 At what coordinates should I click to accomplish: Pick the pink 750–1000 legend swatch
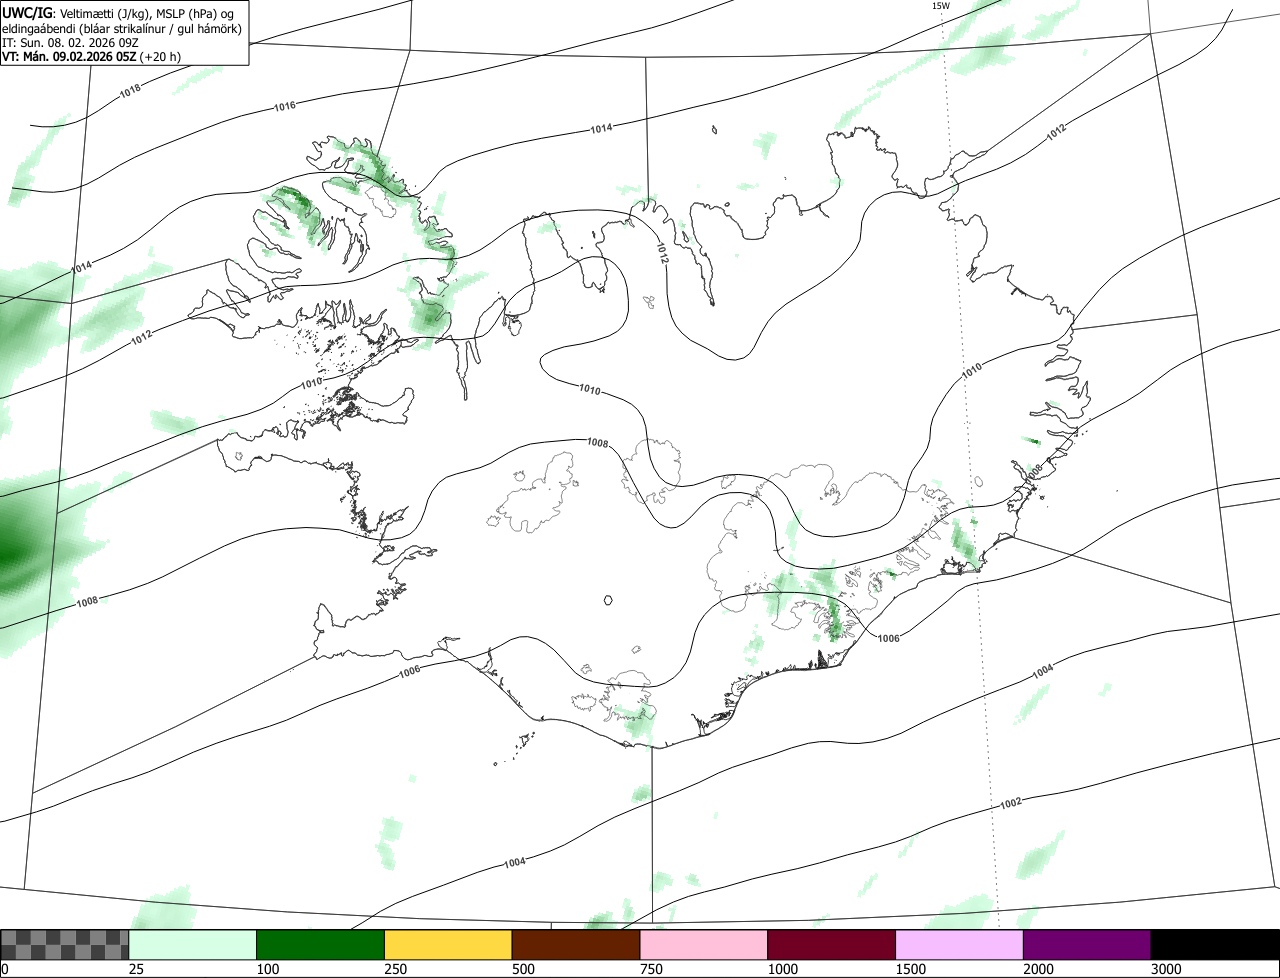704,945
